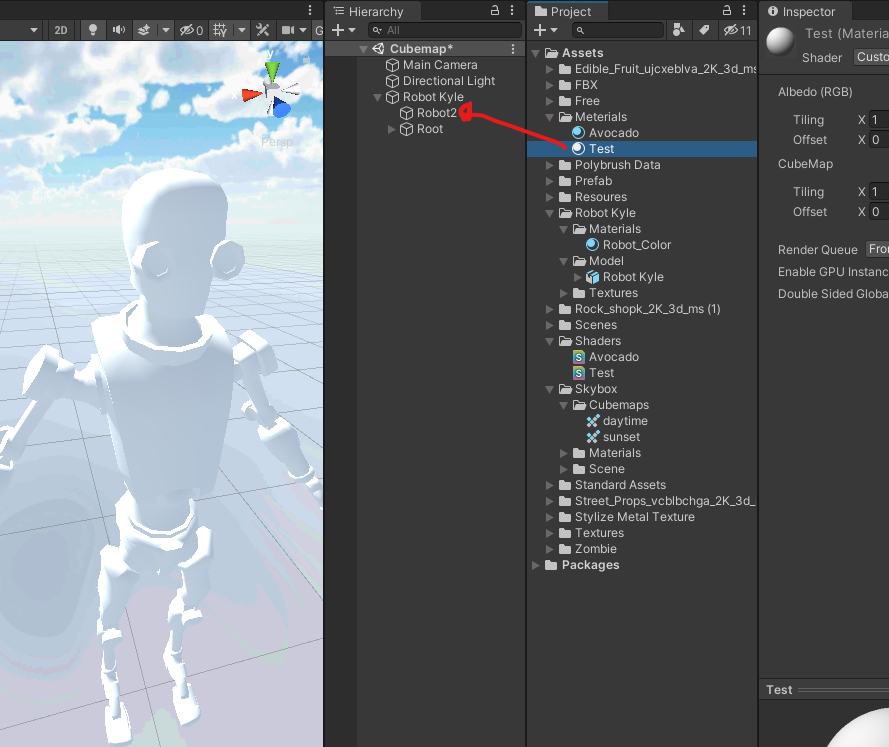Click the orientation gizmo's green Y axis cone
The height and width of the screenshot is (747, 889).
(272, 71)
